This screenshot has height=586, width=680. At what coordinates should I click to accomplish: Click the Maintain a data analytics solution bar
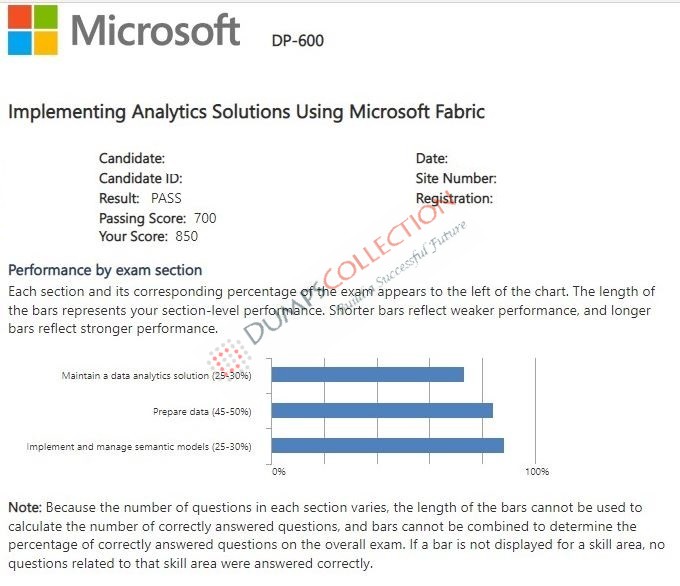pyautogui.click(x=368, y=374)
